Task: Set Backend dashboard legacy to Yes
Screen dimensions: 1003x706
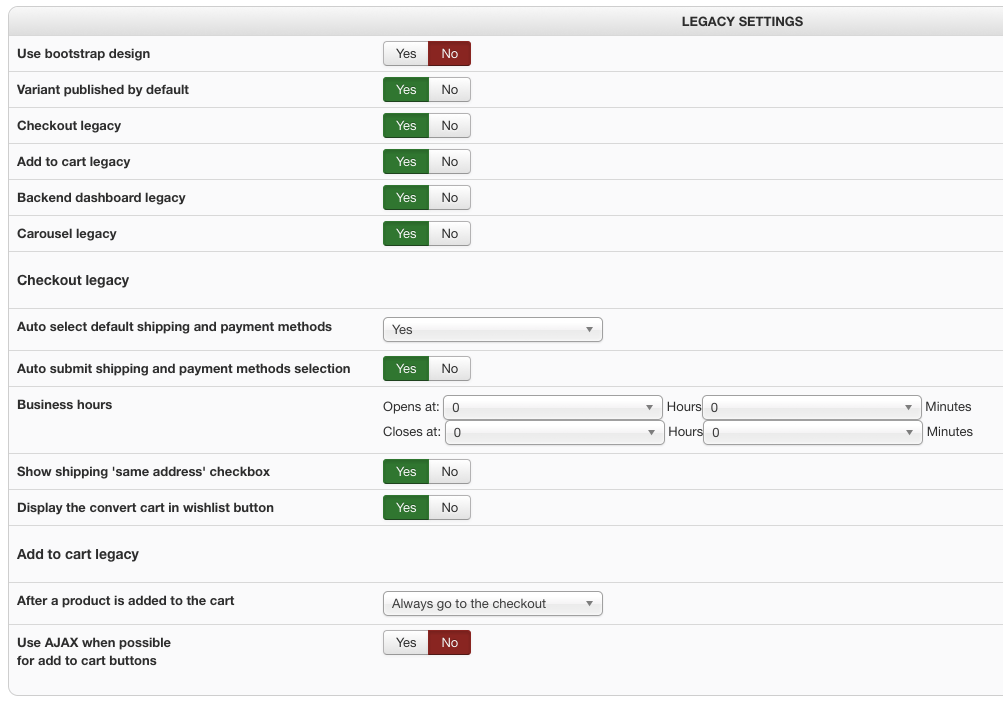Action: 406,198
